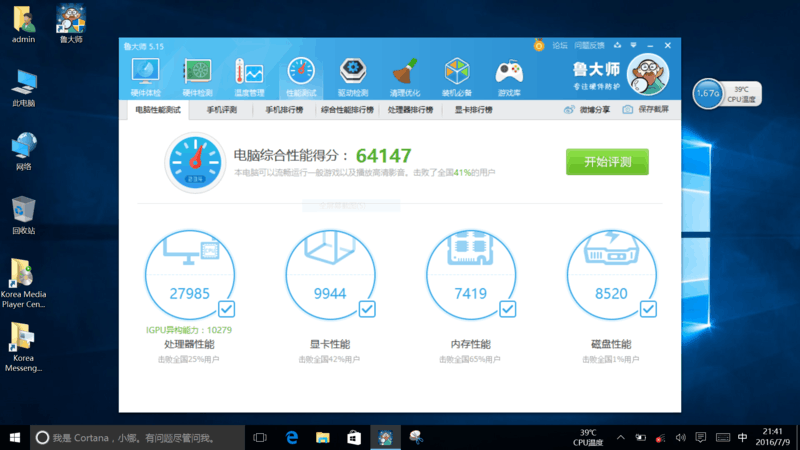Click the speedometer gauge icon beside score
This screenshot has width=800, height=450.
195,162
